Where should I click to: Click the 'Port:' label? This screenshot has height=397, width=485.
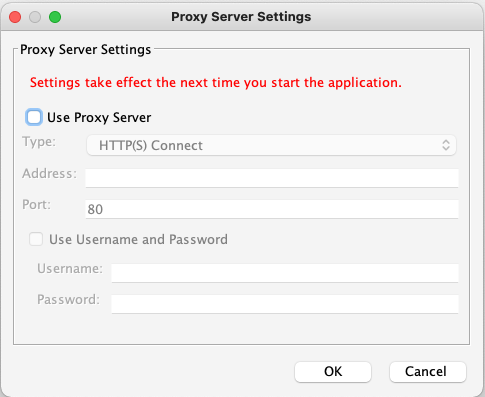click(x=36, y=205)
